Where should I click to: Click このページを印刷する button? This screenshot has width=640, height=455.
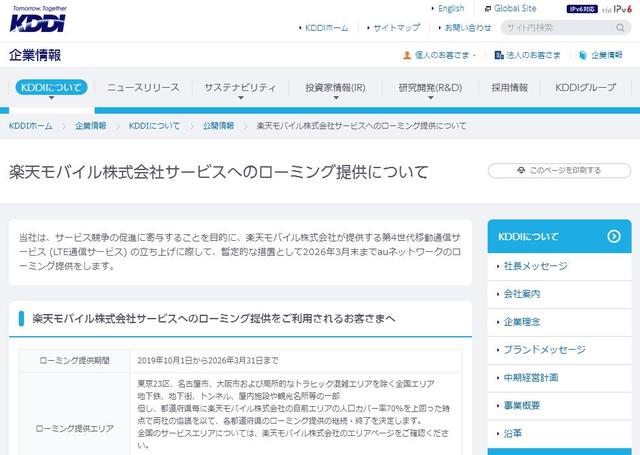[559, 171]
